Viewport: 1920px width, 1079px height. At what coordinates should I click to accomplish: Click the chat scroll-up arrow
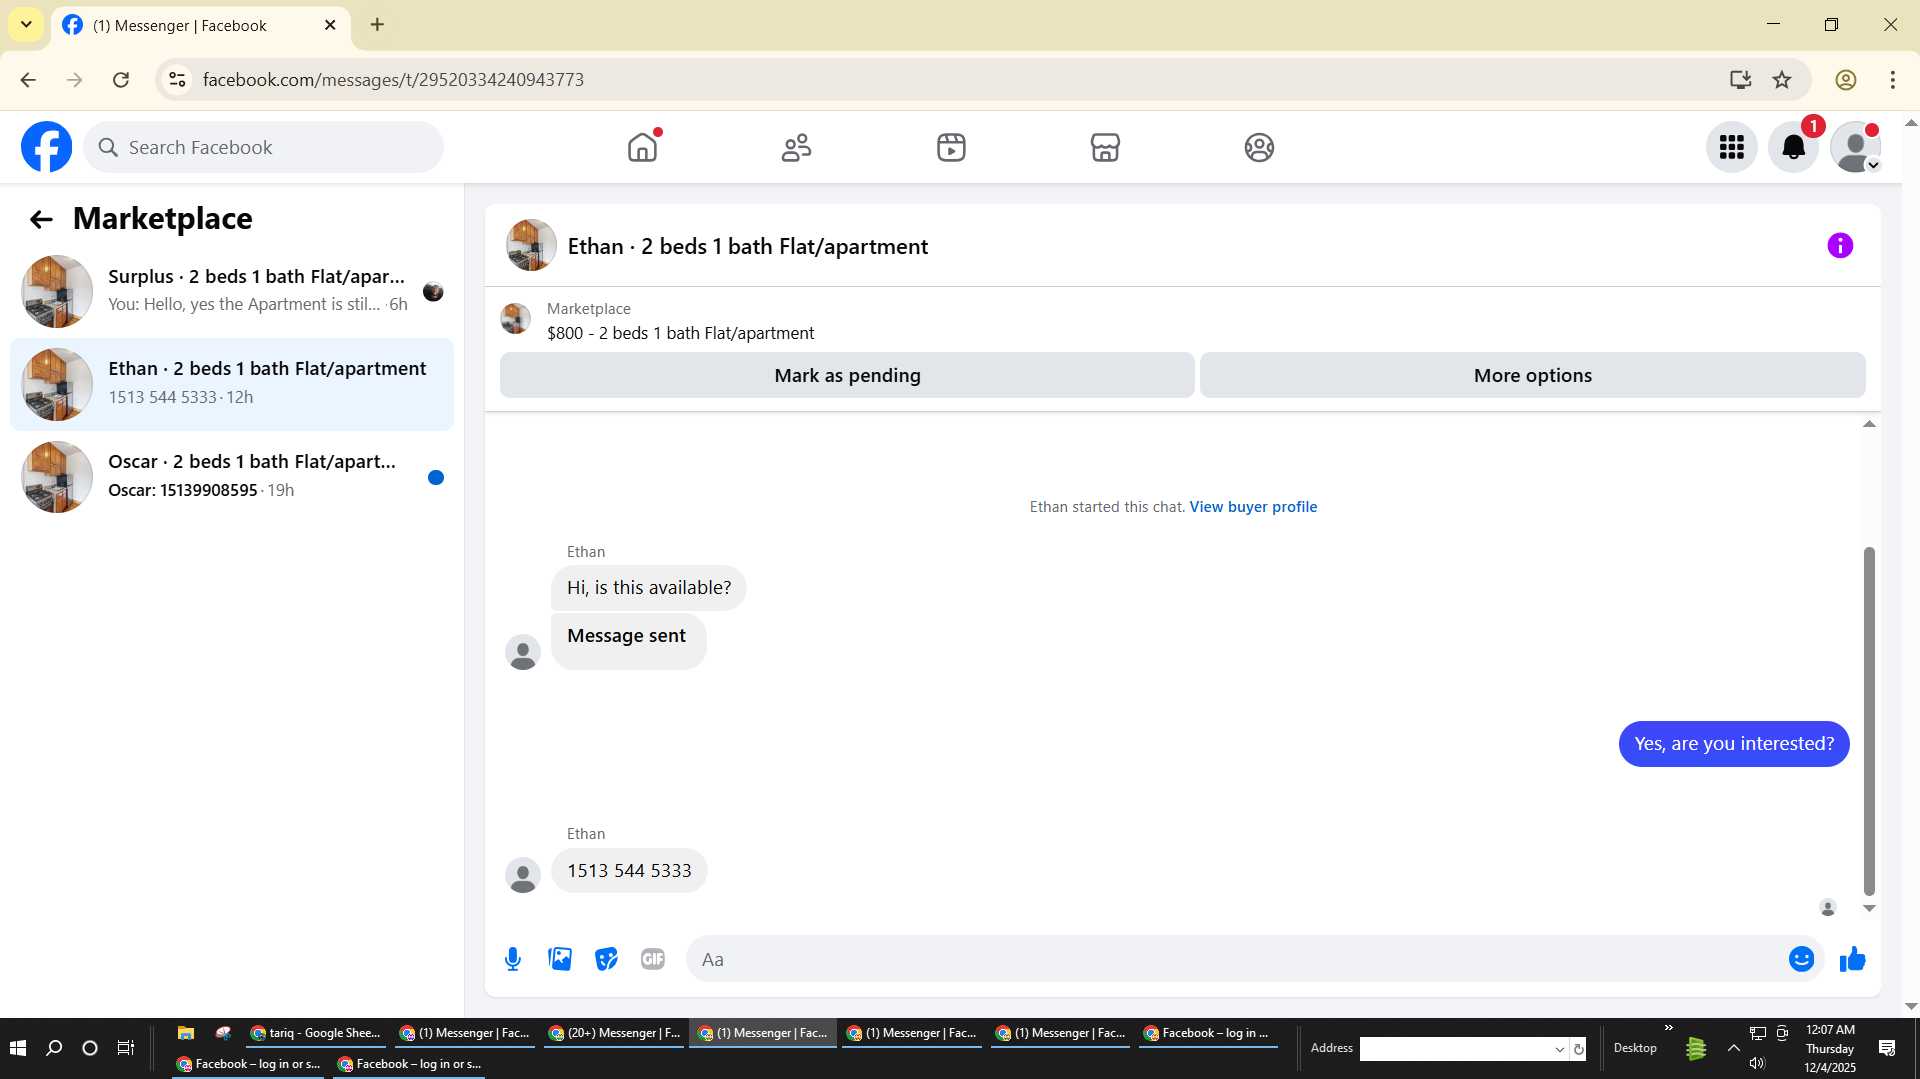(x=1868, y=425)
